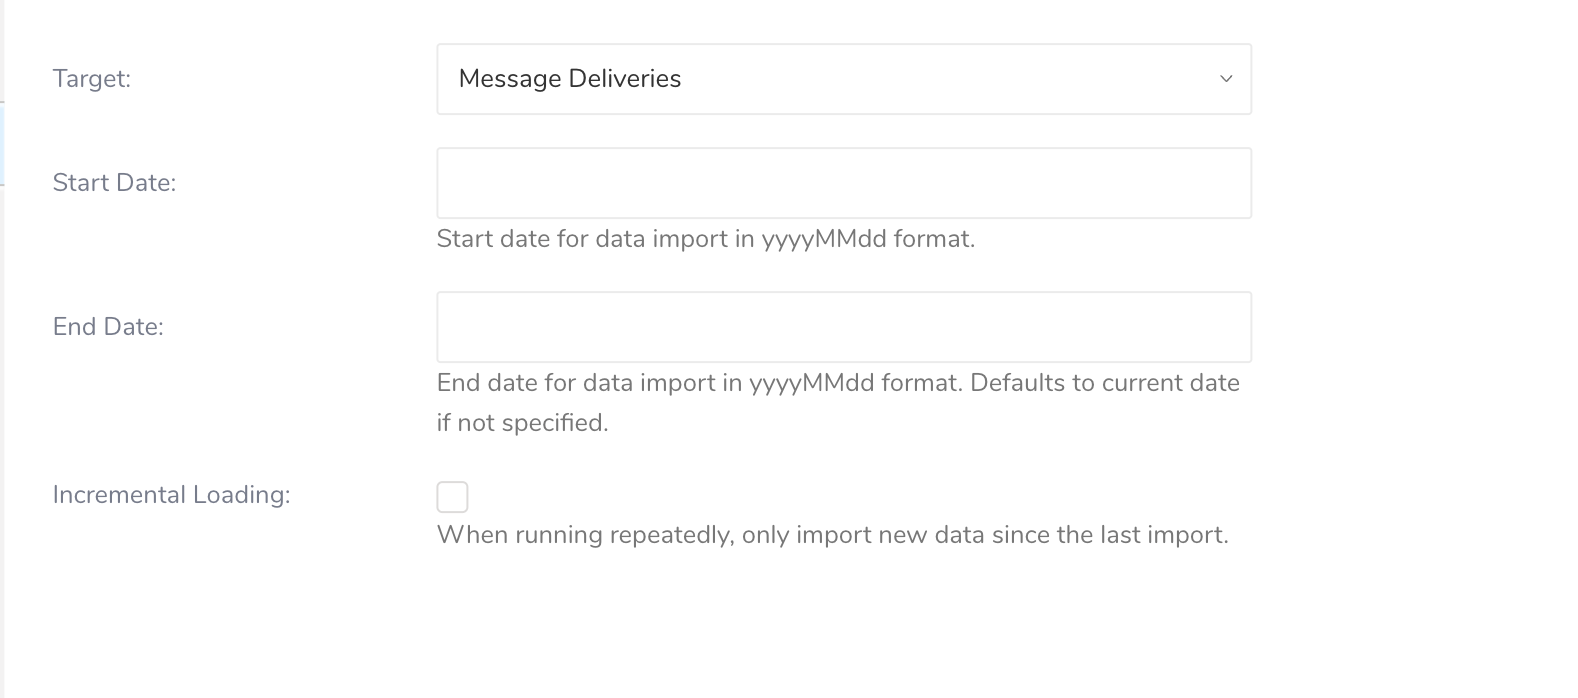This screenshot has width=1578, height=698.
Task: Click the 'Message Deliveries' selected value text
Action: (x=570, y=79)
